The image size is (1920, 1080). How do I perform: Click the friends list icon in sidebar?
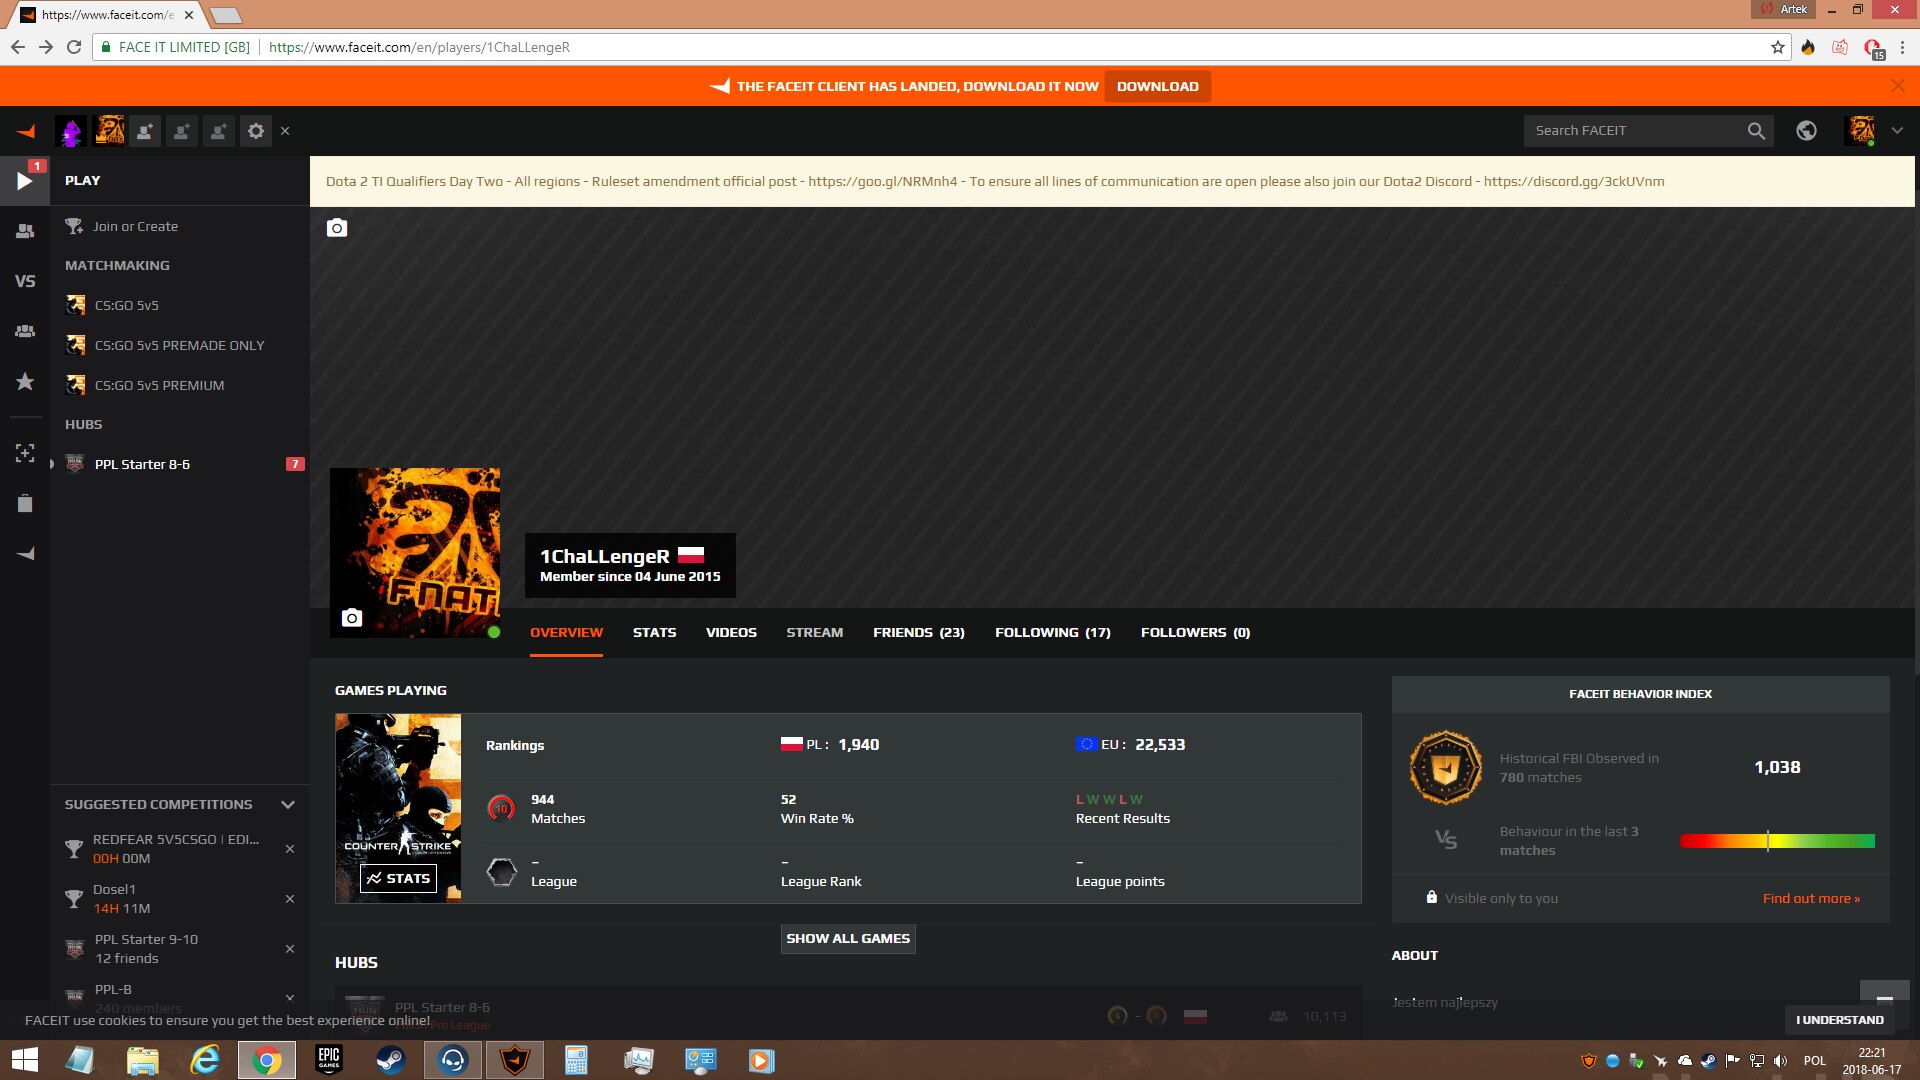coord(24,231)
